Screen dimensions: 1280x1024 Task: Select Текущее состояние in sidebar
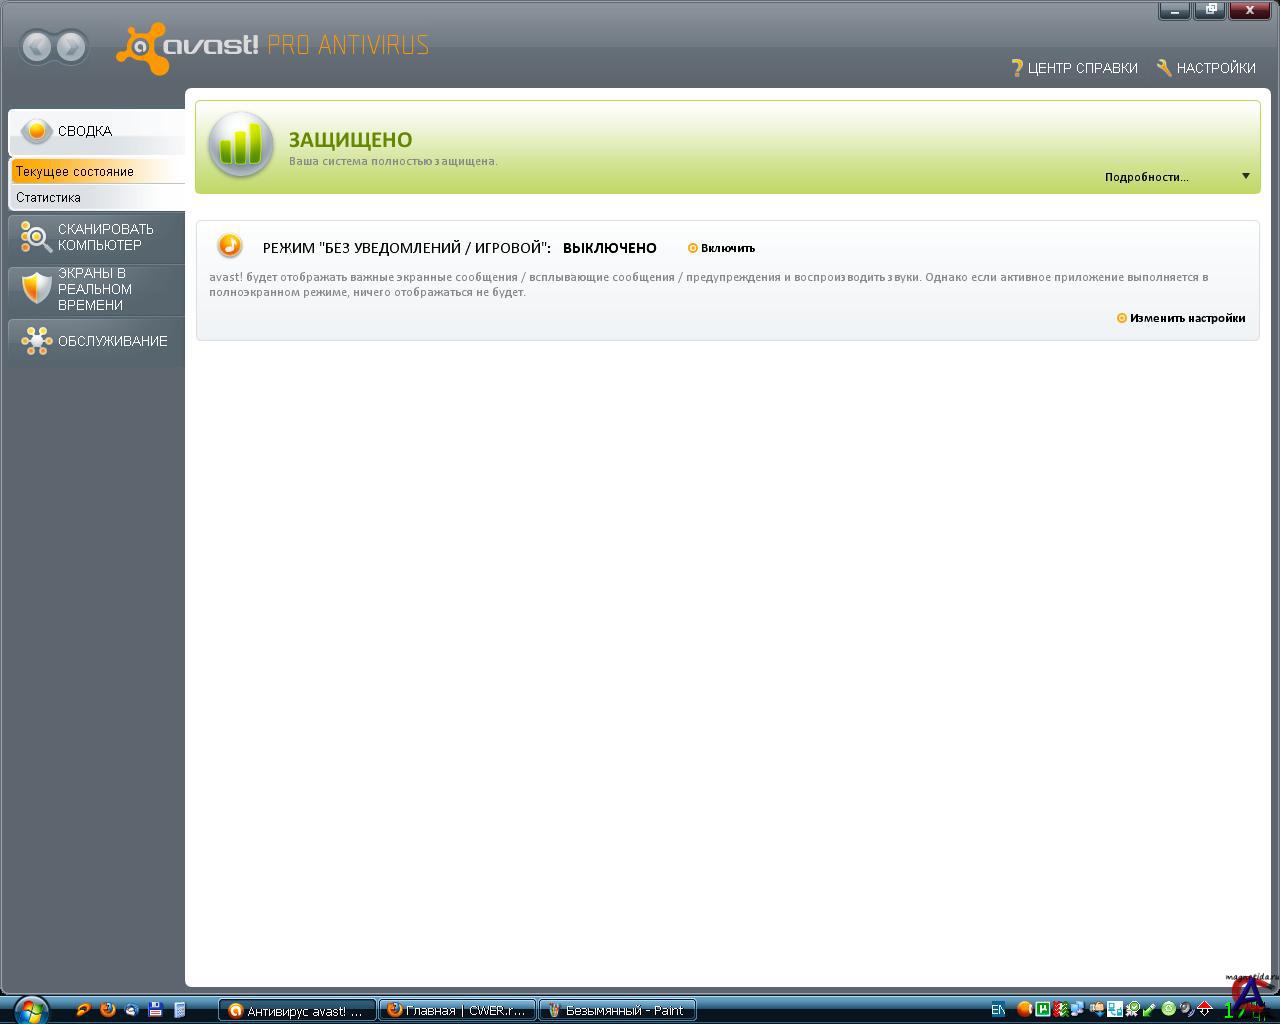point(75,171)
